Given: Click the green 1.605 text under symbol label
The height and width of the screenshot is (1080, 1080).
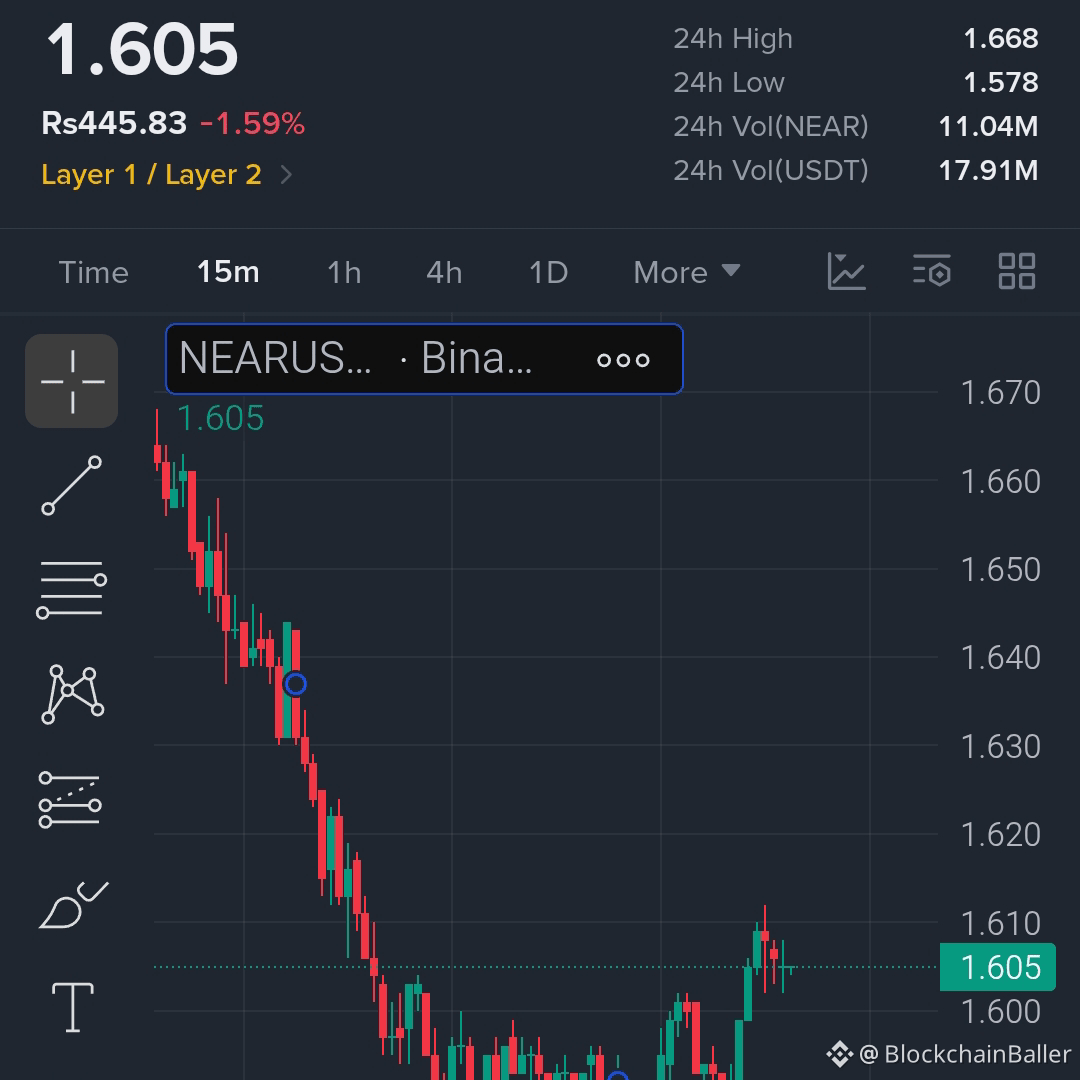Looking at the screenshot, I should [220, 418].
